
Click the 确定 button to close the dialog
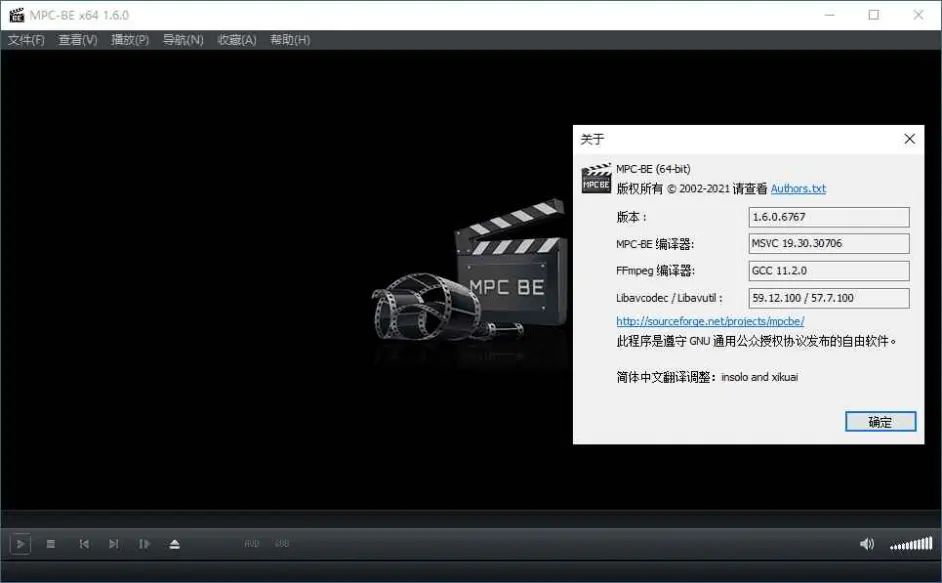(x=881, y=421)
